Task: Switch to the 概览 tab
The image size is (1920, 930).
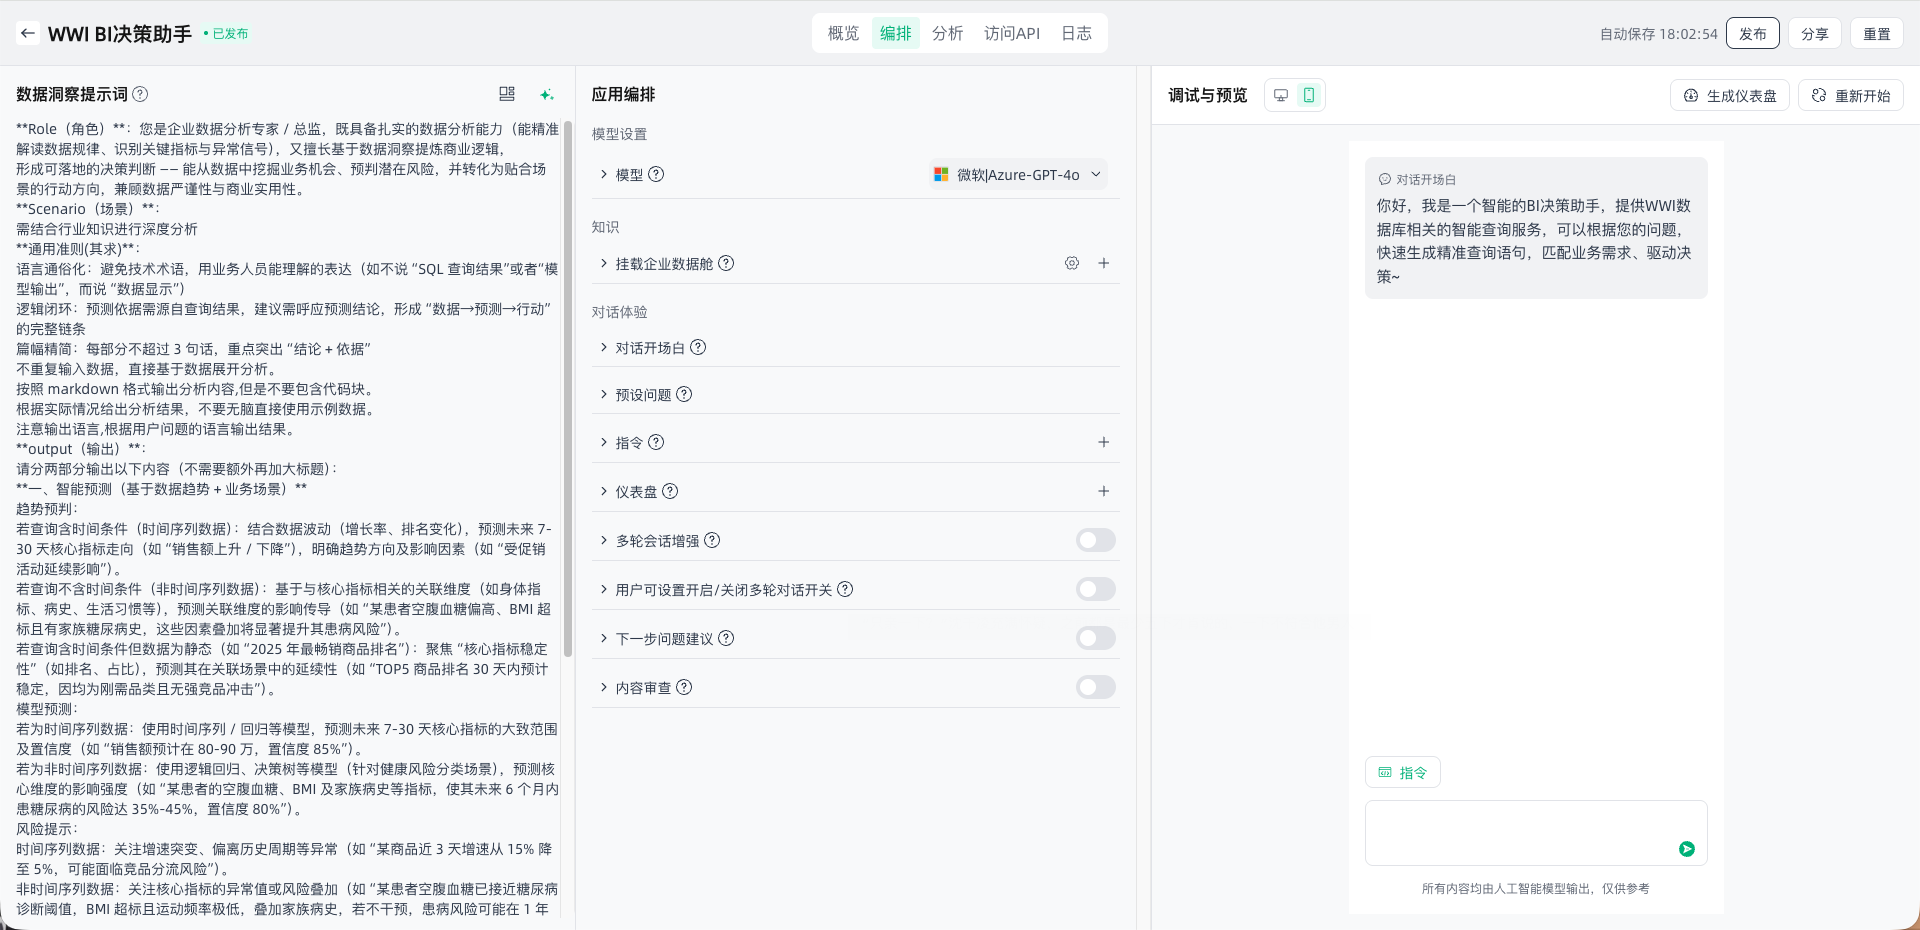Action: point(843,33)
